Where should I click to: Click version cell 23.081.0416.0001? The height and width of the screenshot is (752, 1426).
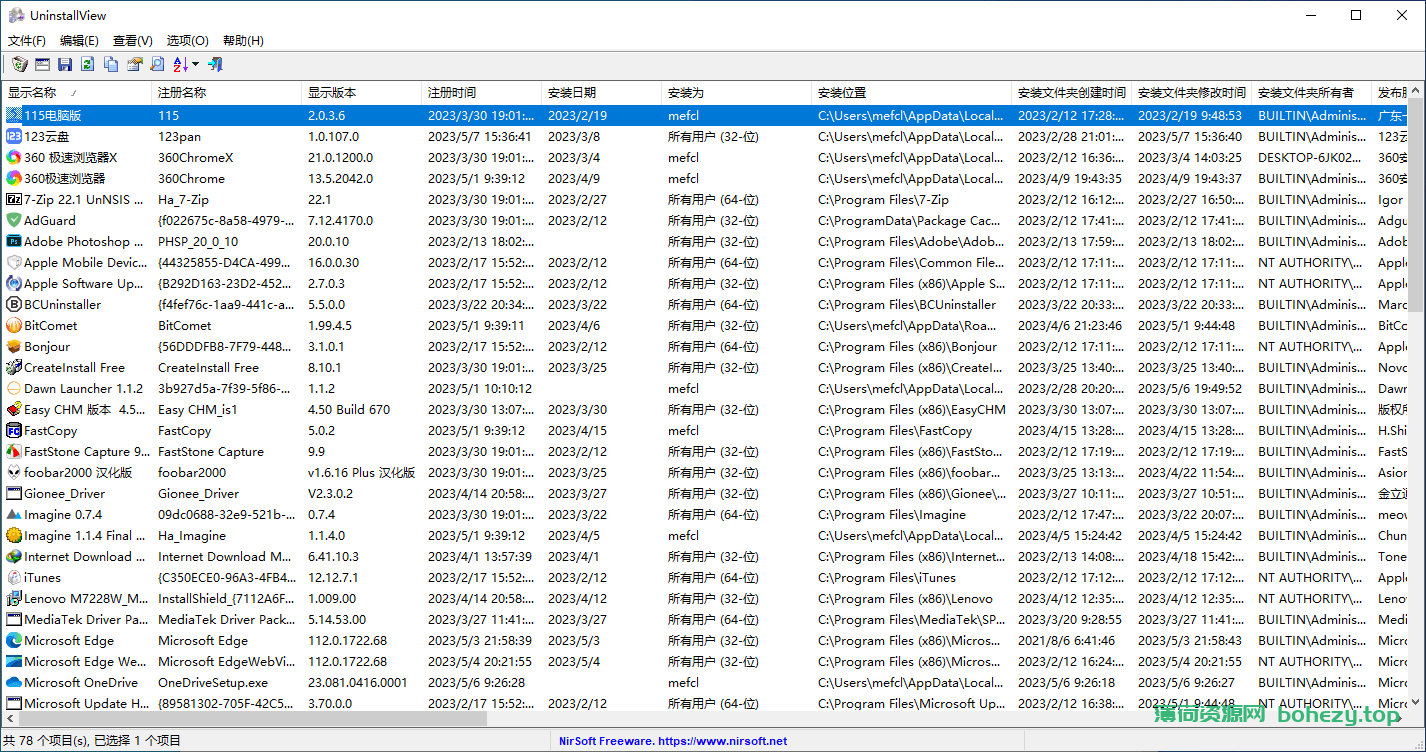tap(358, 682)
